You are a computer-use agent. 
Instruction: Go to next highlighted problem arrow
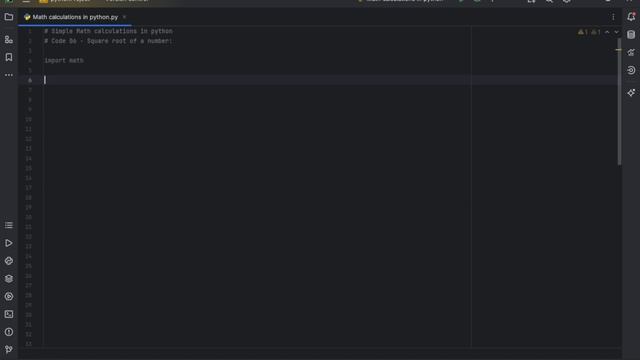[x=616, y=32]
